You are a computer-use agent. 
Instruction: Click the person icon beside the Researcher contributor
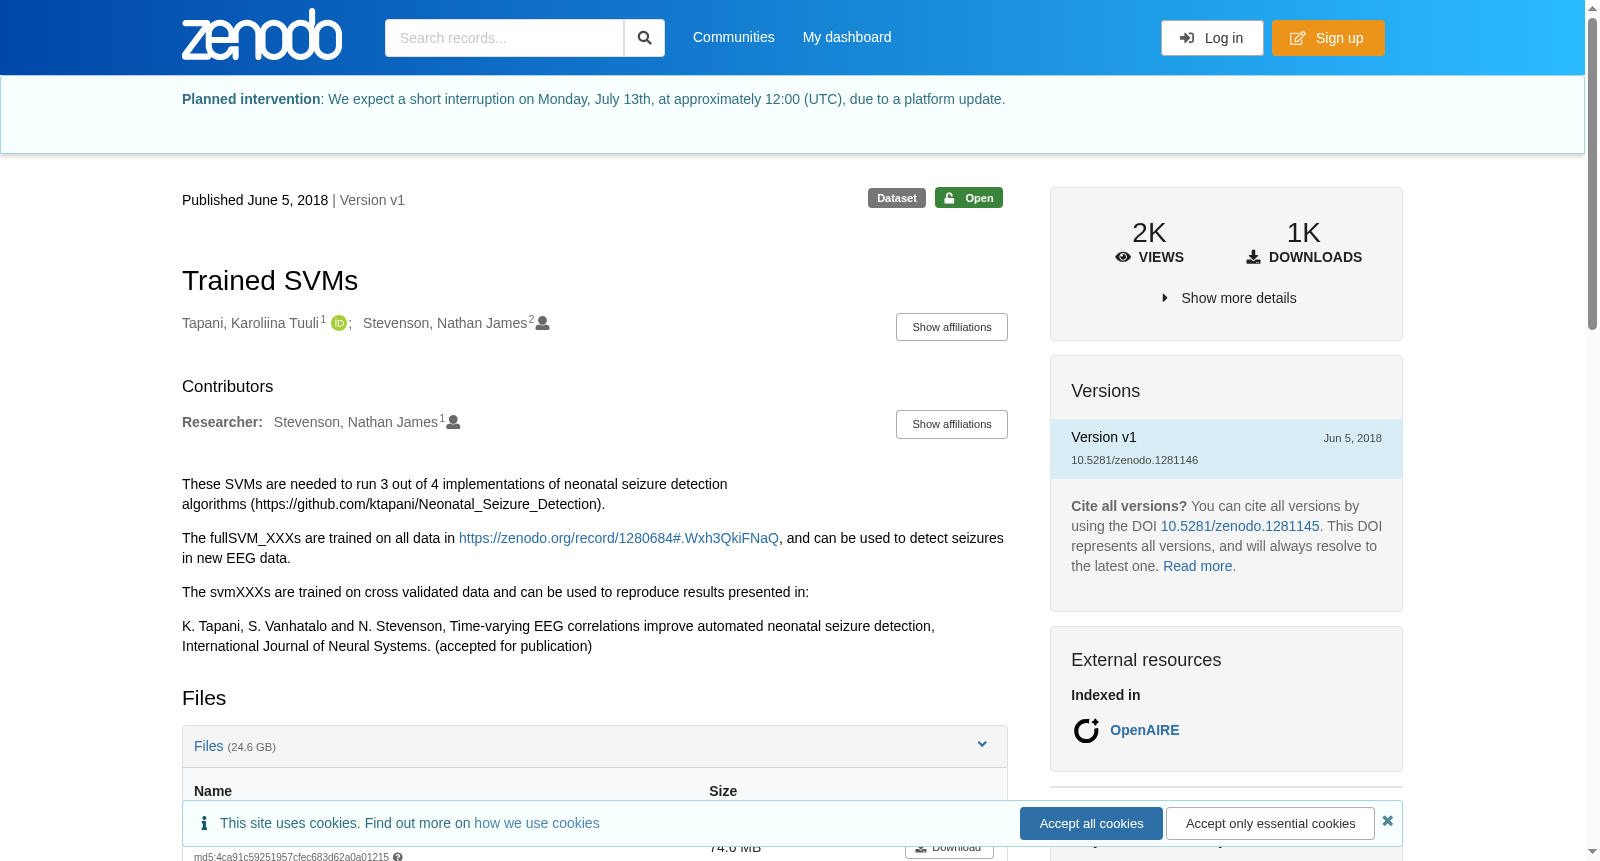453,422
